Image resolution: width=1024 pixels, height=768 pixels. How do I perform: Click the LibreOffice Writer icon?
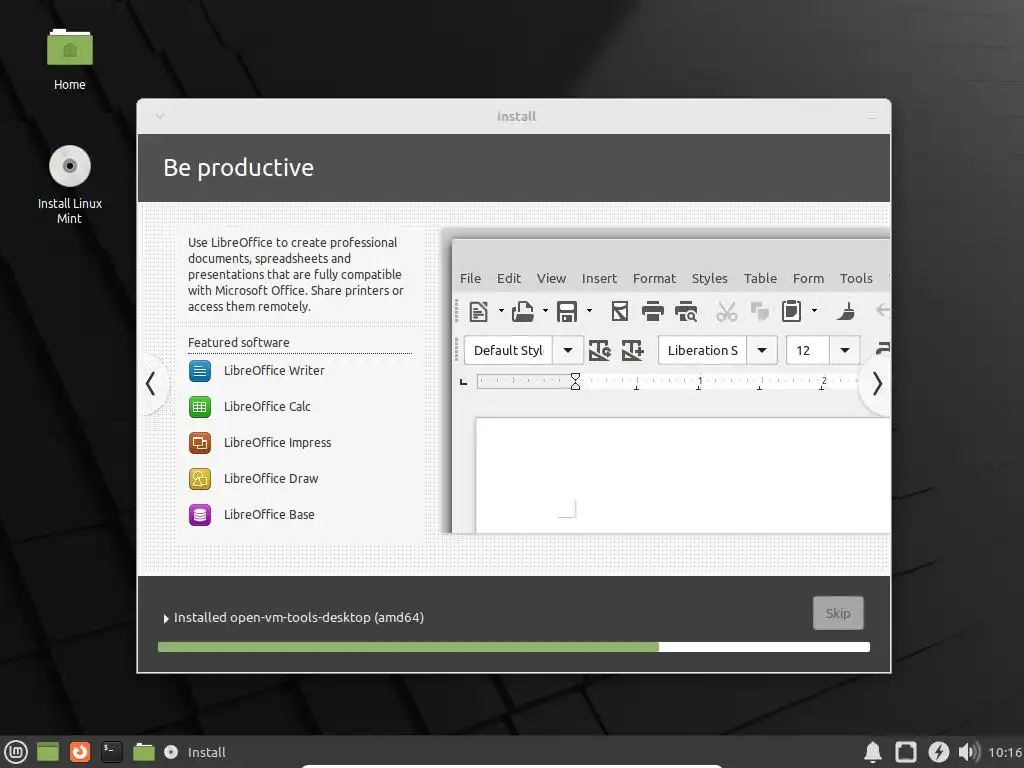click(200, 371)
